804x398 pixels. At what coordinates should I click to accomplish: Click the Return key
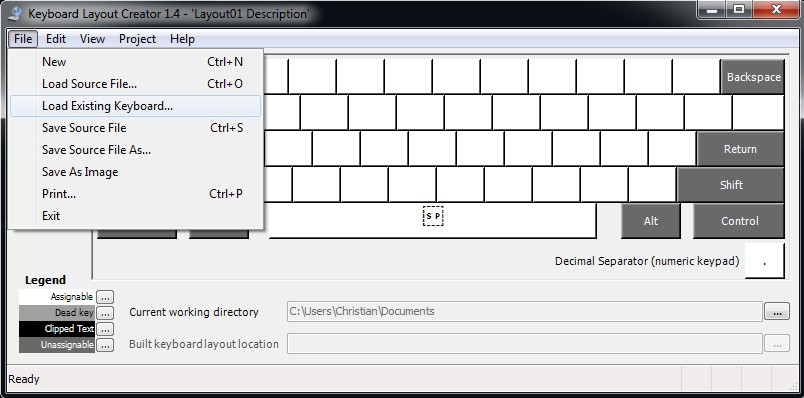(740, 149)
